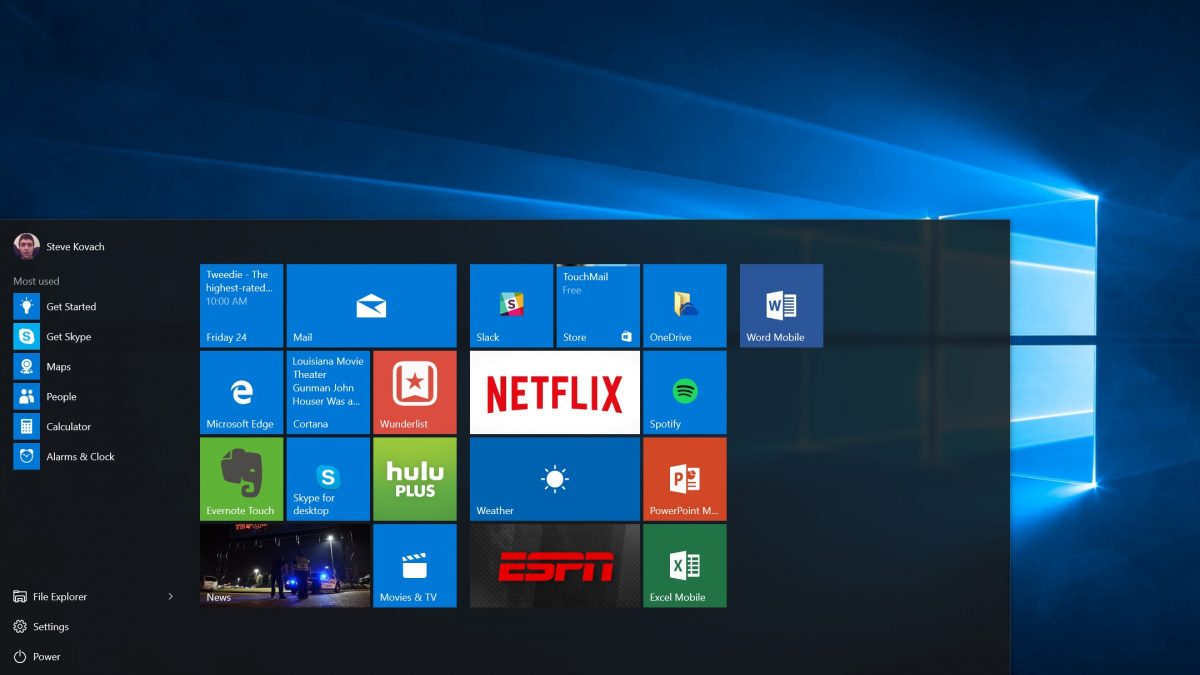This screenshot has height=675, width=1200.
Task: Start Excel Mobile
Action: pos(684,565)
